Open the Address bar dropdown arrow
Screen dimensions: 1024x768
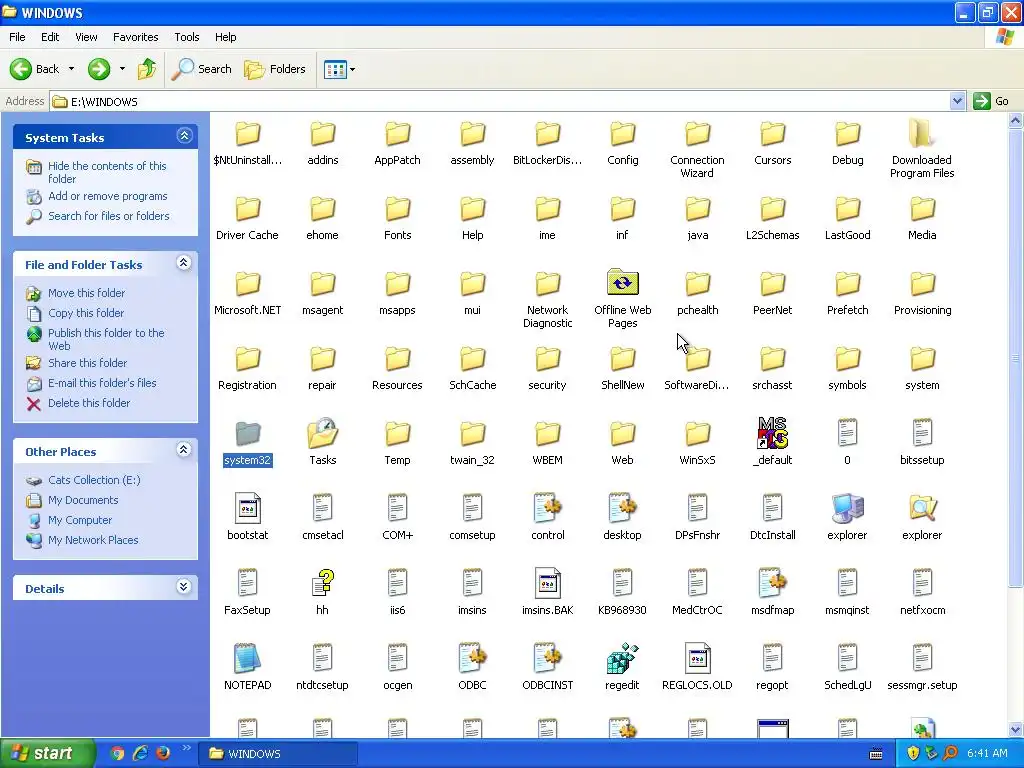tap(957, 101)
